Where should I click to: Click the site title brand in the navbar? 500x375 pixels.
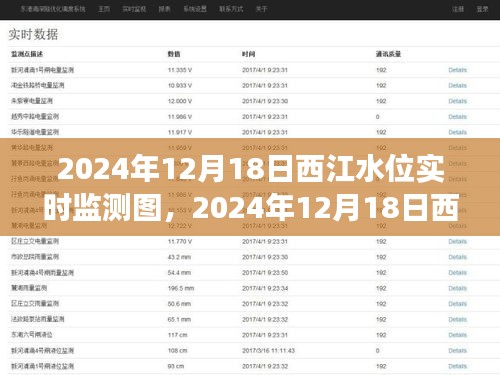[53, 9]
